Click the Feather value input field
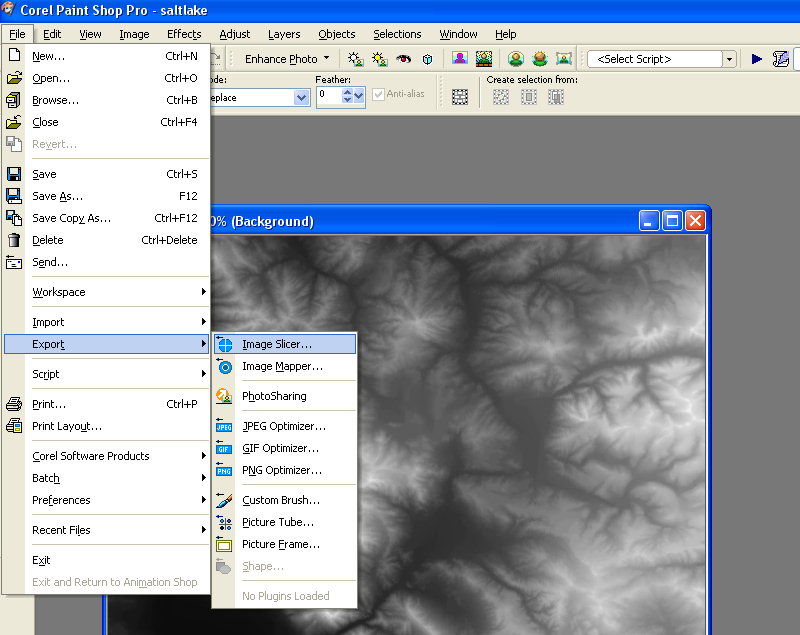This screenshot has height=635, width=800. [x=329, y=95]
